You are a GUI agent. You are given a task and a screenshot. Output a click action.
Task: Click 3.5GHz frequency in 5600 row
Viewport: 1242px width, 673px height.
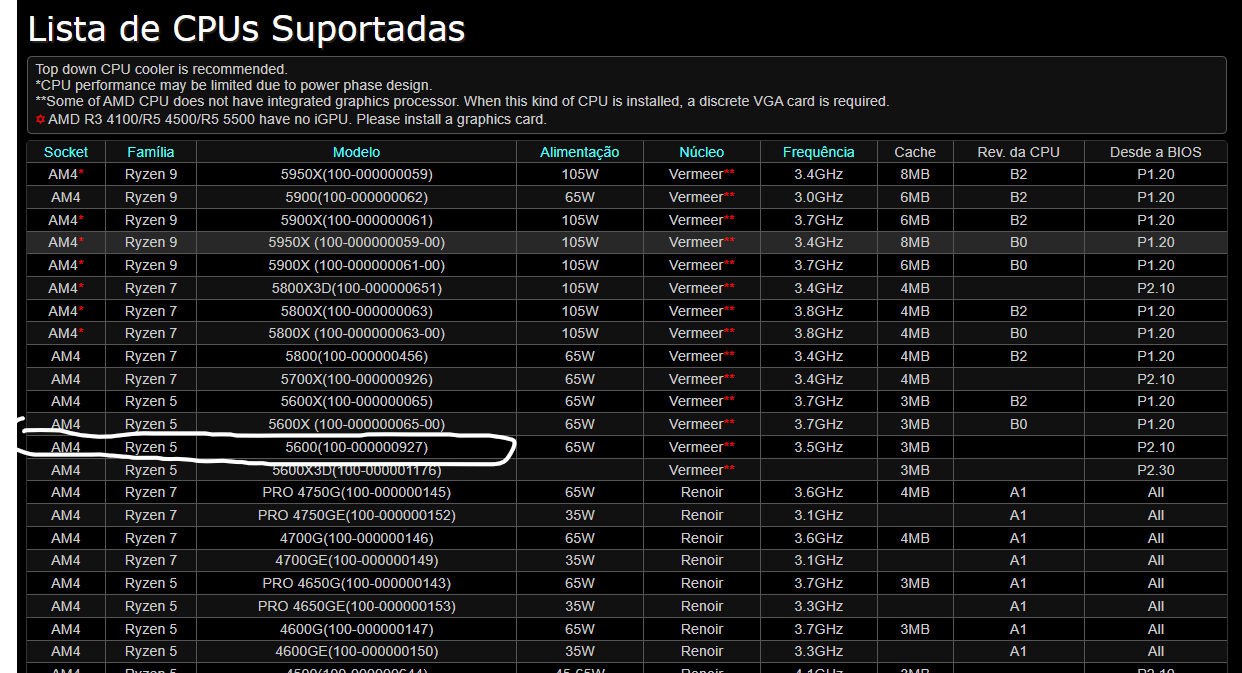point(819,447)
